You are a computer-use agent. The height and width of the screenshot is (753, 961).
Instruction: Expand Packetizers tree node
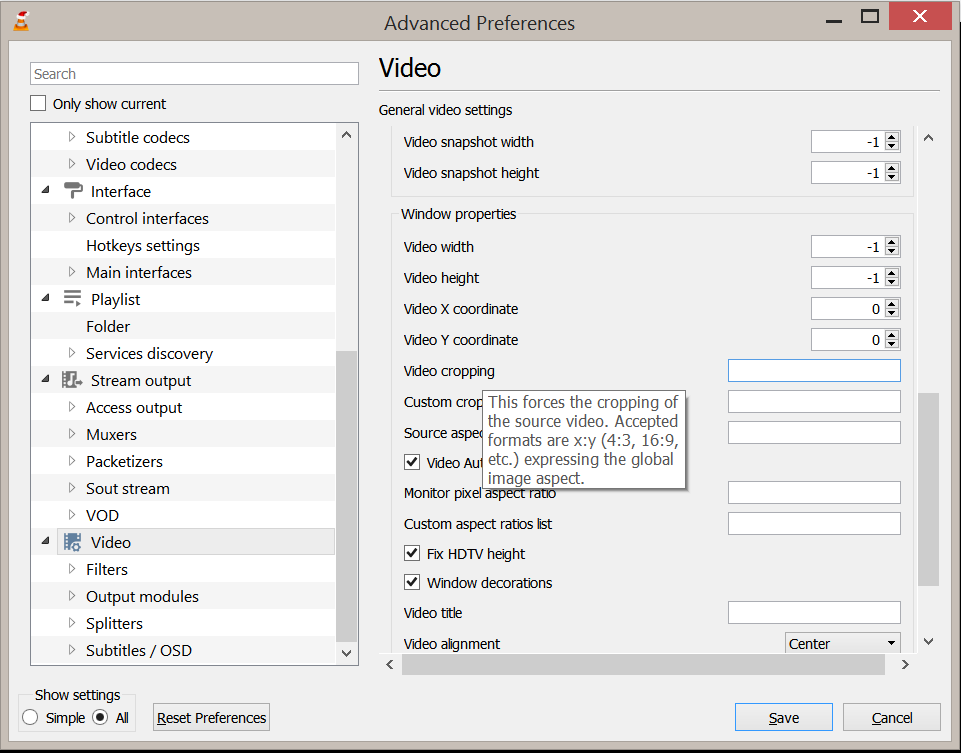[72, 460]
